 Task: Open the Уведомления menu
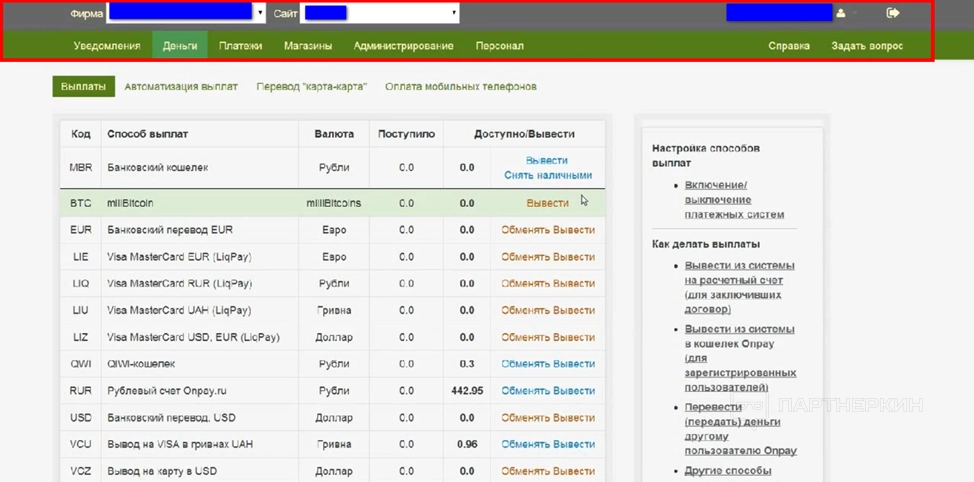pyautogui.click(x=107, y=46)
